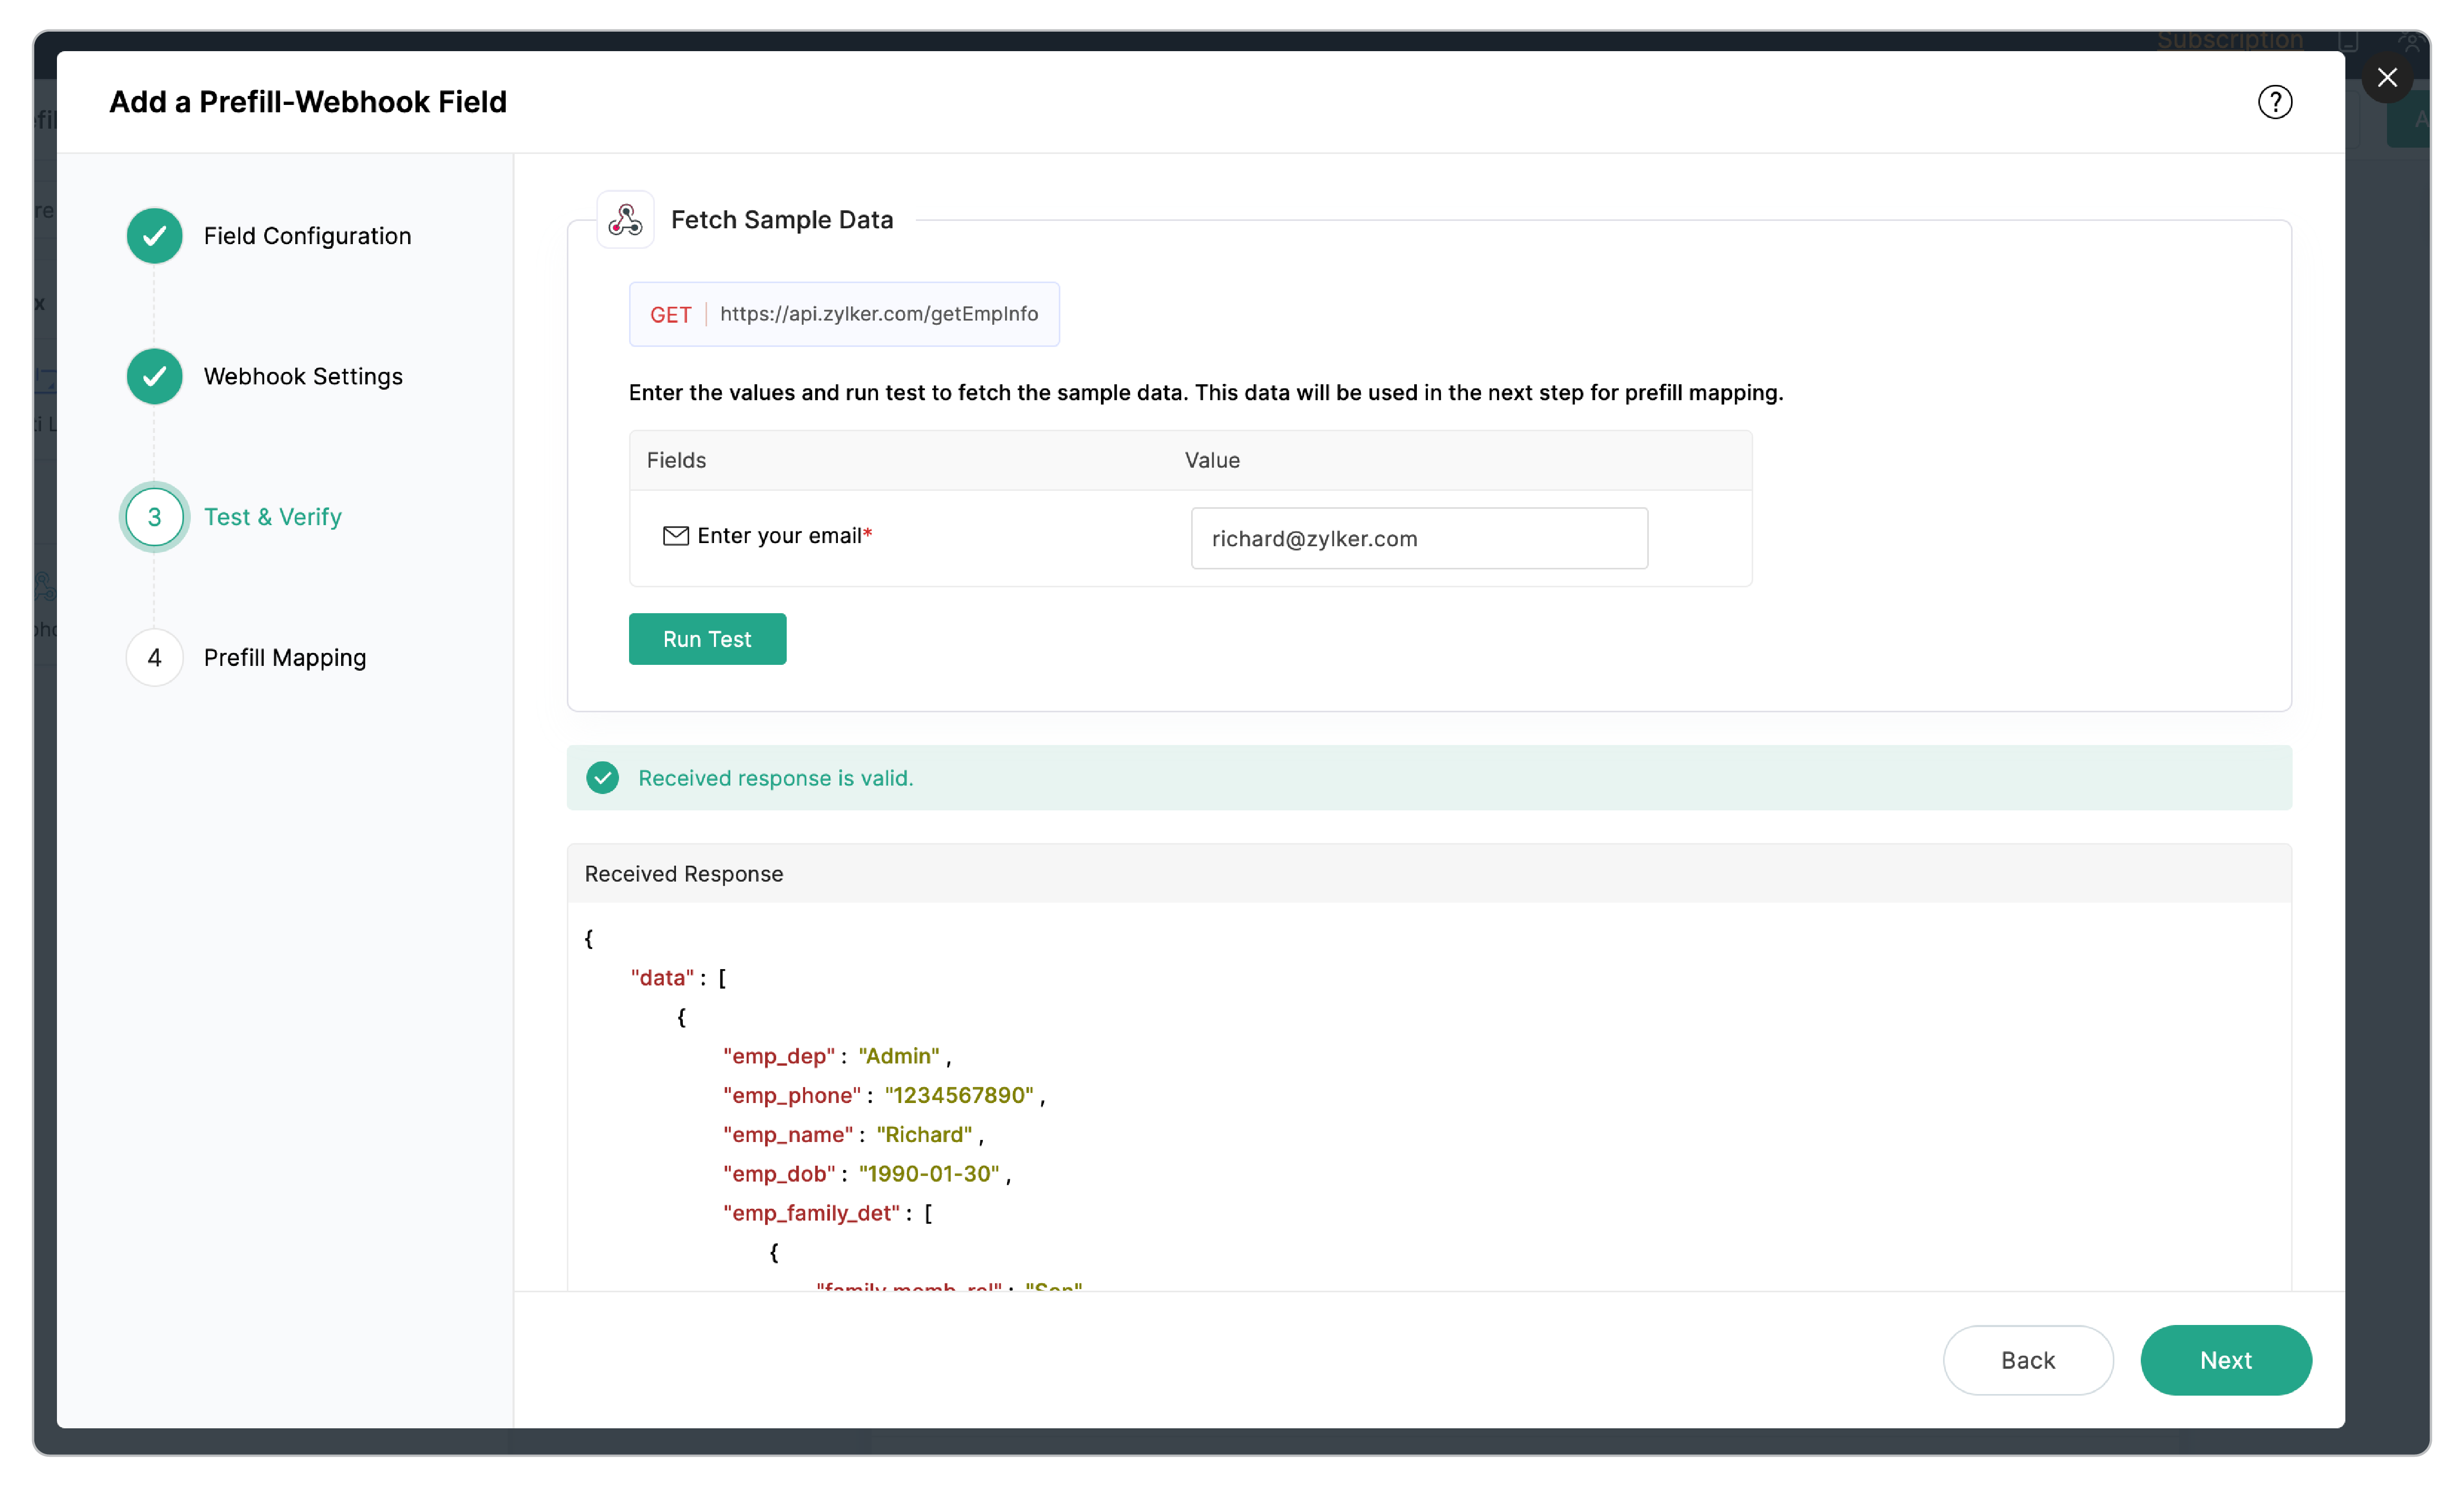Image resolution: width=2464 pixels, height=1490 pixels.
Task: Select the Field Configuration step label
Action: point(307,236)
